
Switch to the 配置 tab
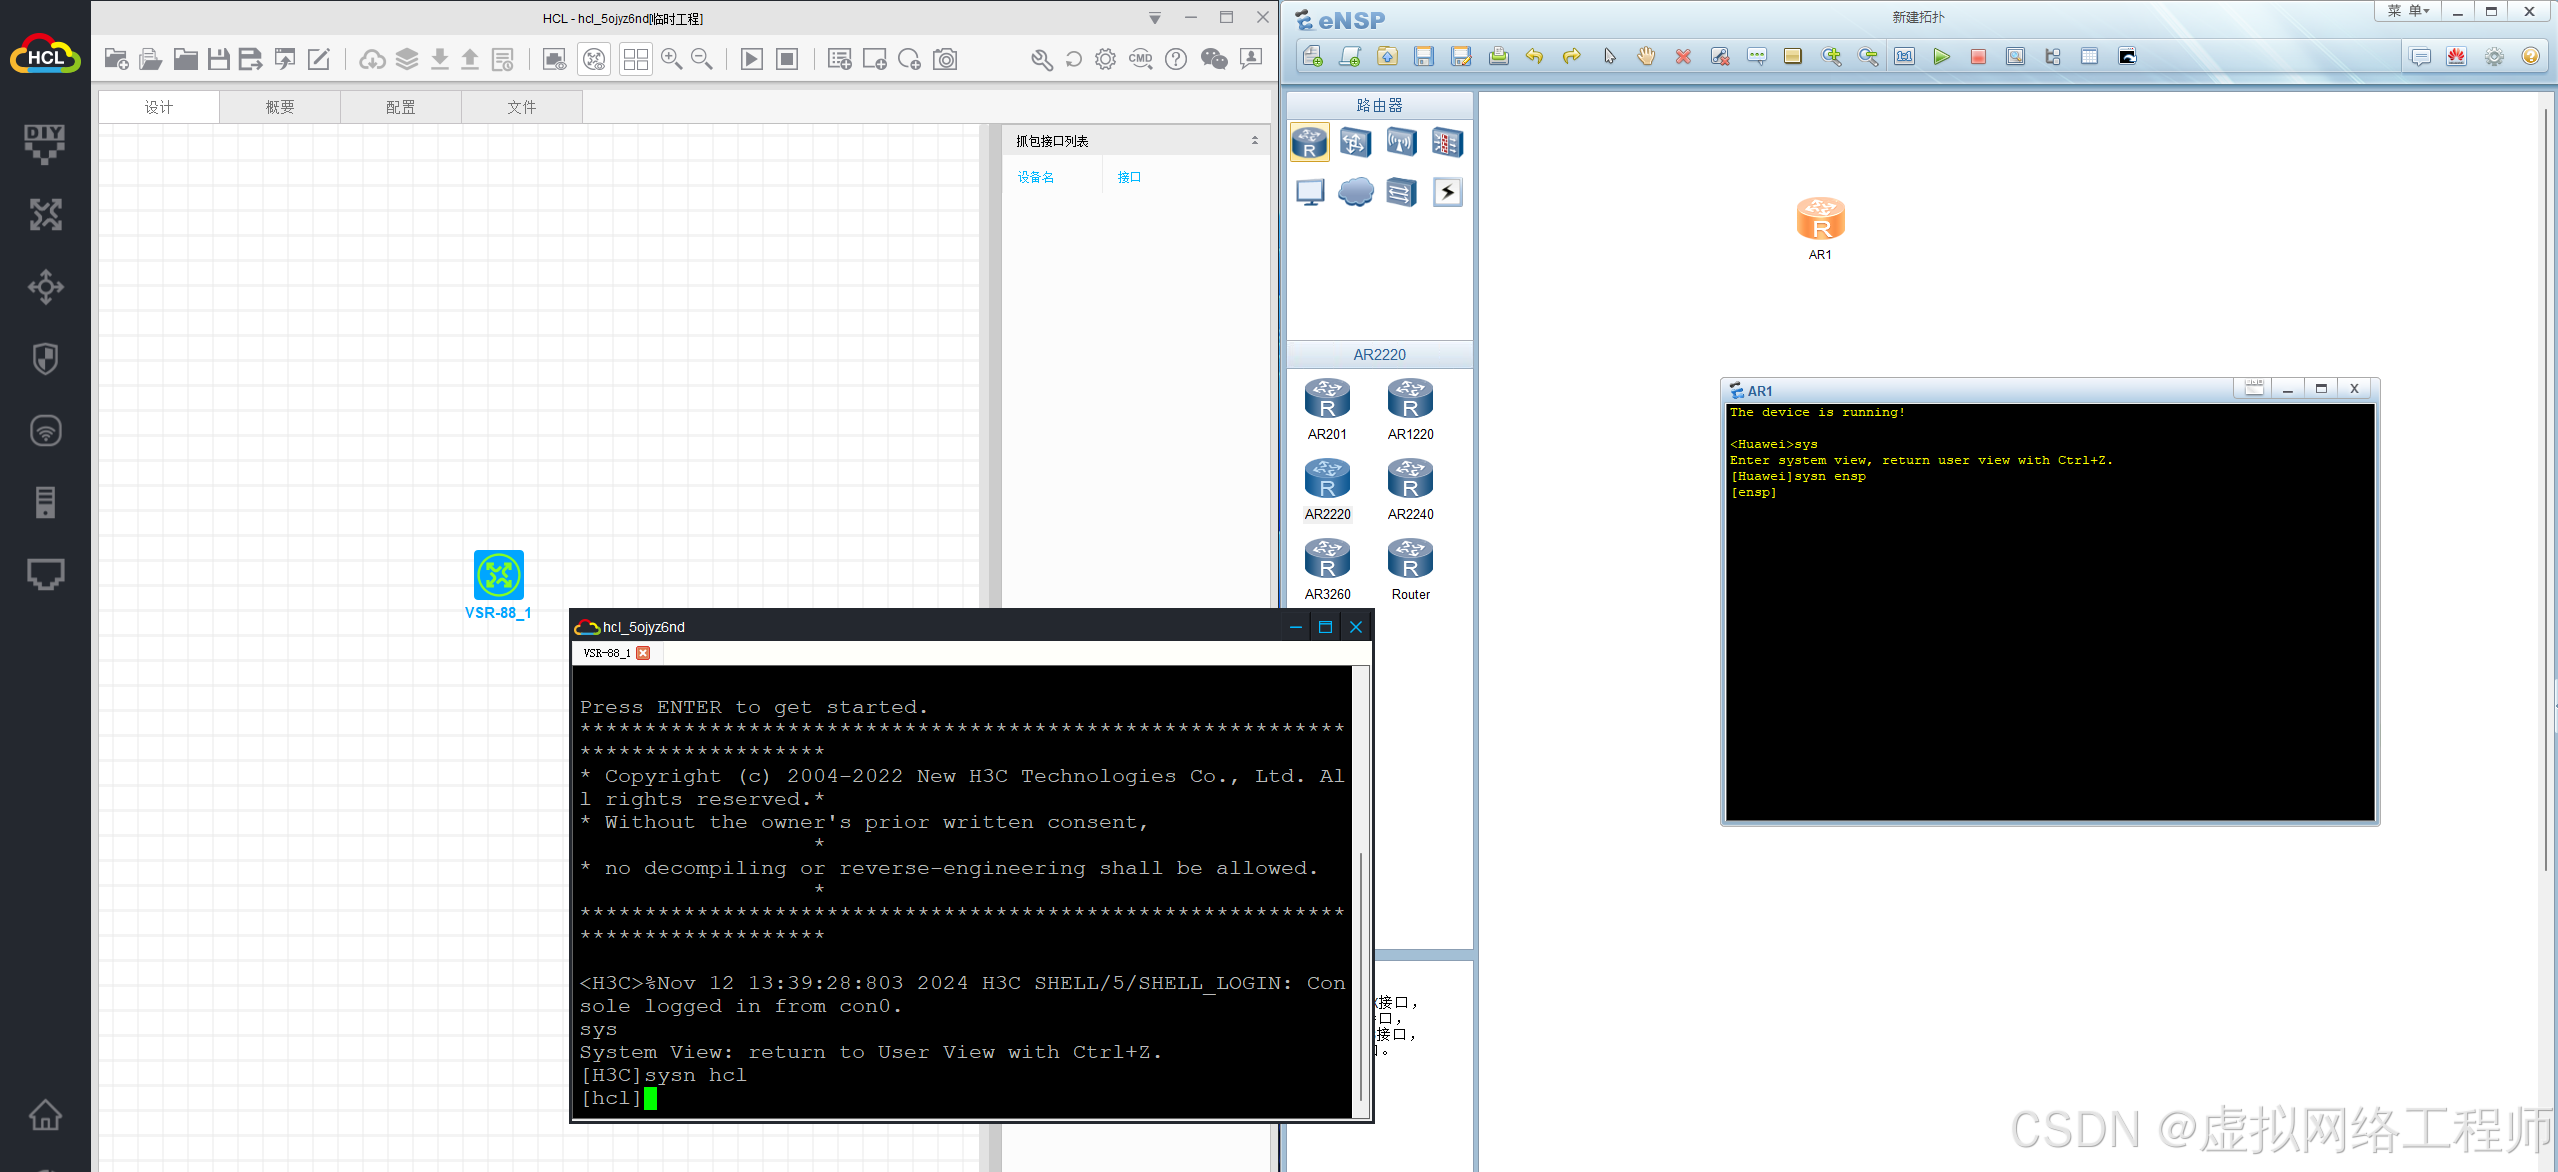[401, 107]
